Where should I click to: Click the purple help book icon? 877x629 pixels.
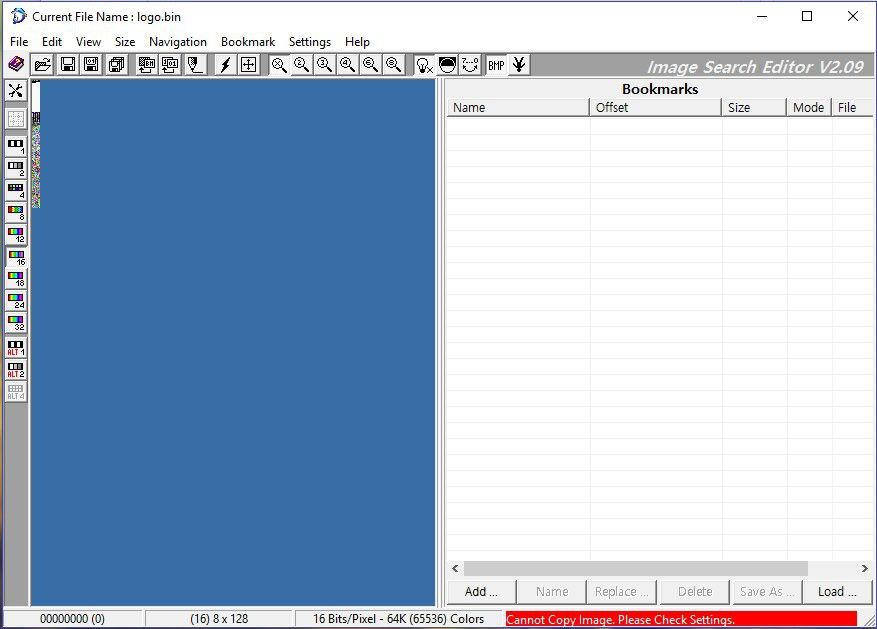tap(16, 64)
